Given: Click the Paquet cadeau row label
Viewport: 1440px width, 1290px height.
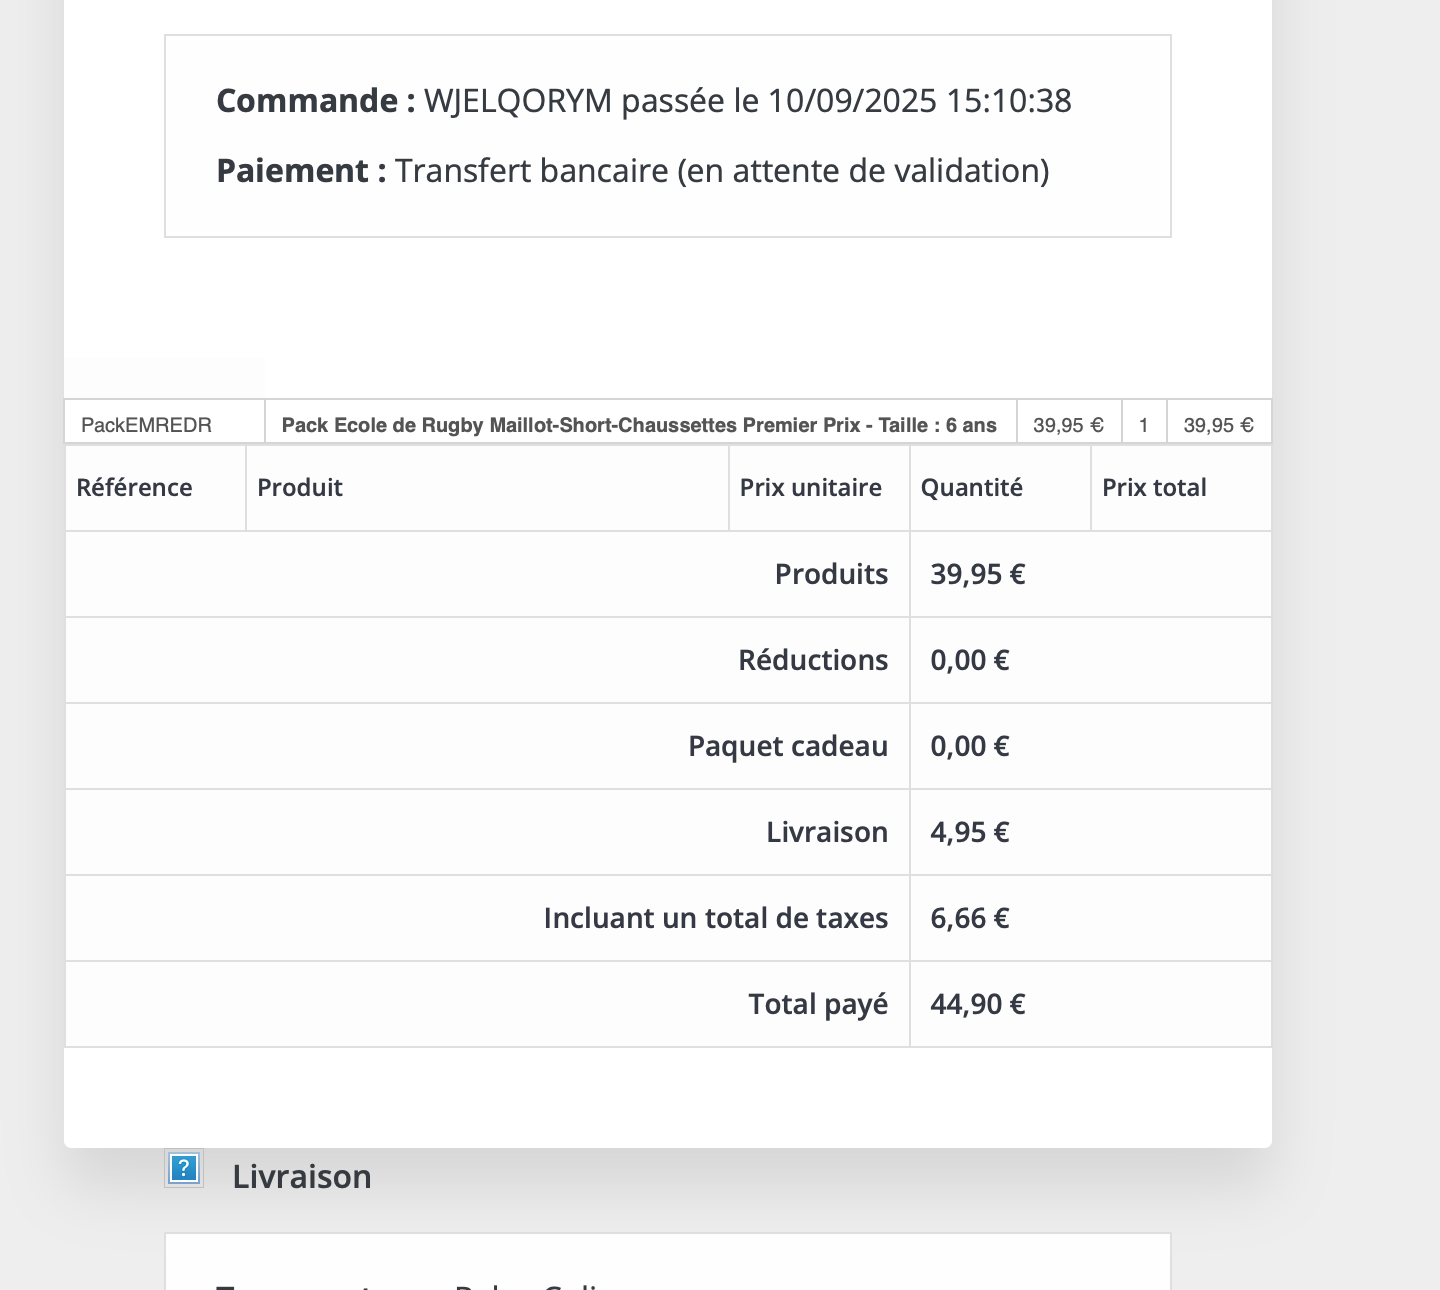Looking at the screenshot, I should pyautogui.click(x=788, y=746).
